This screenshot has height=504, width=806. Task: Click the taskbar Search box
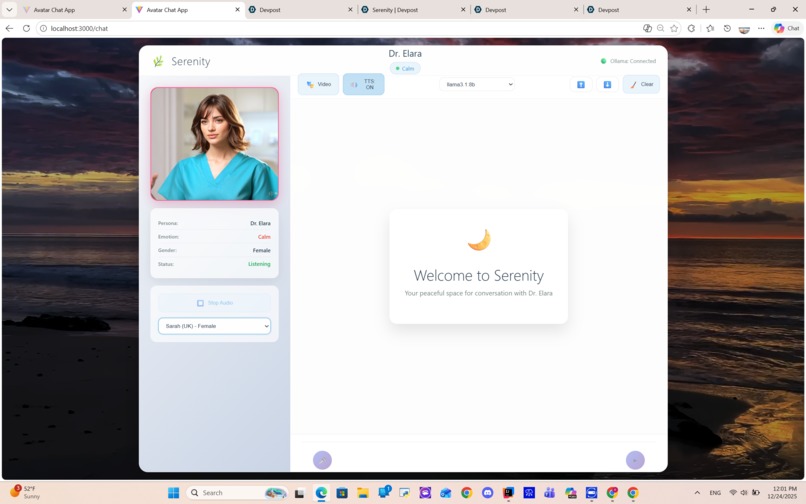click(237, 493)
